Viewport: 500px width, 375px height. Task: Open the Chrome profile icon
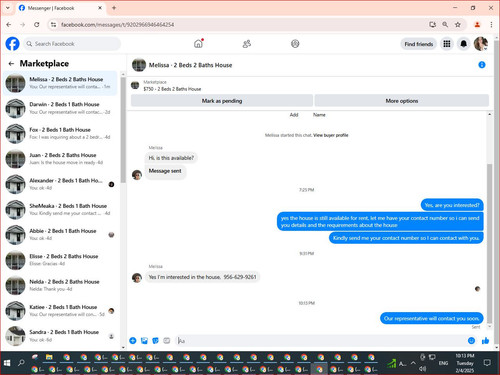pyautogui.click(x=477, y=24)
